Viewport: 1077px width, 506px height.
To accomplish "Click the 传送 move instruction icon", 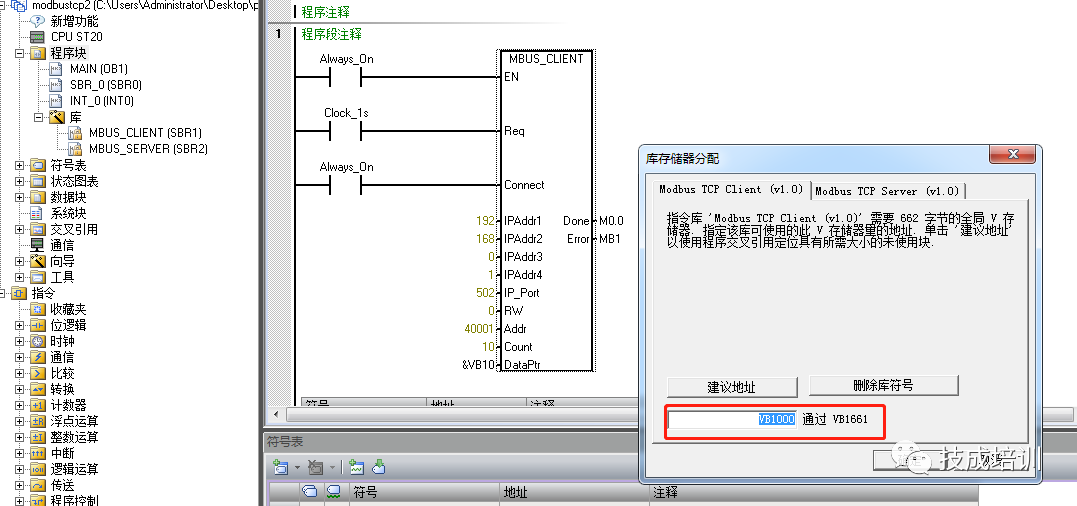I will [37, 485].
